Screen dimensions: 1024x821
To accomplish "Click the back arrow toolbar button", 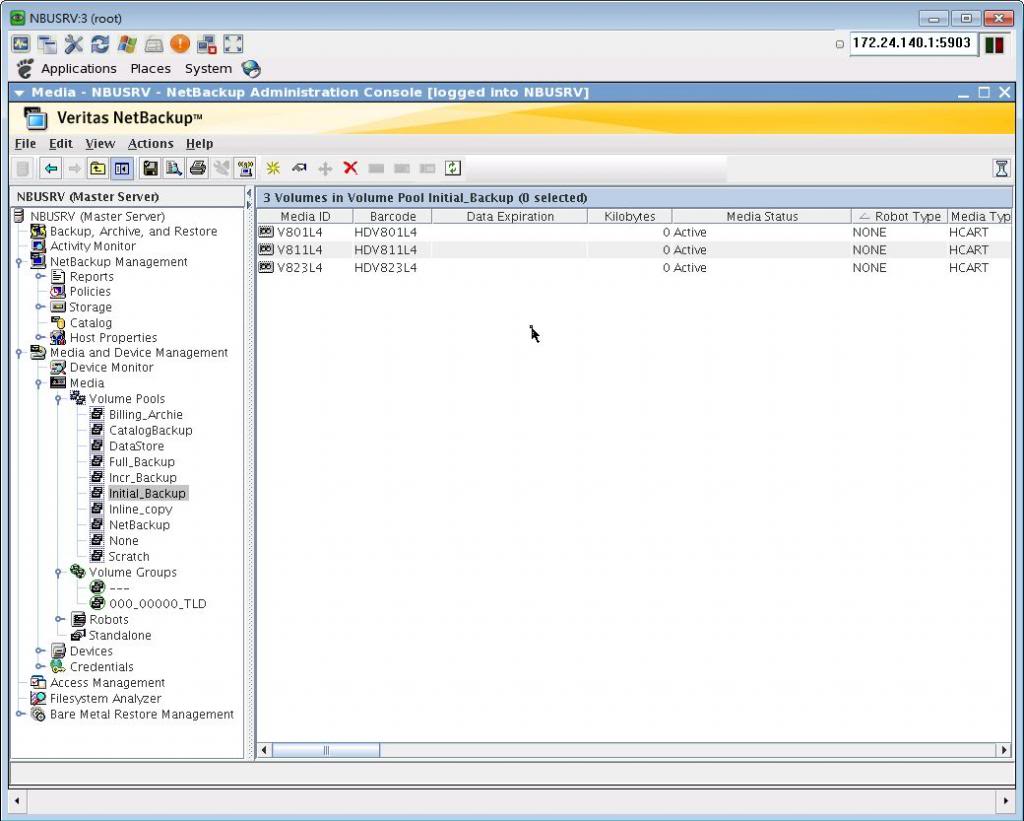I will coord(50,169).
